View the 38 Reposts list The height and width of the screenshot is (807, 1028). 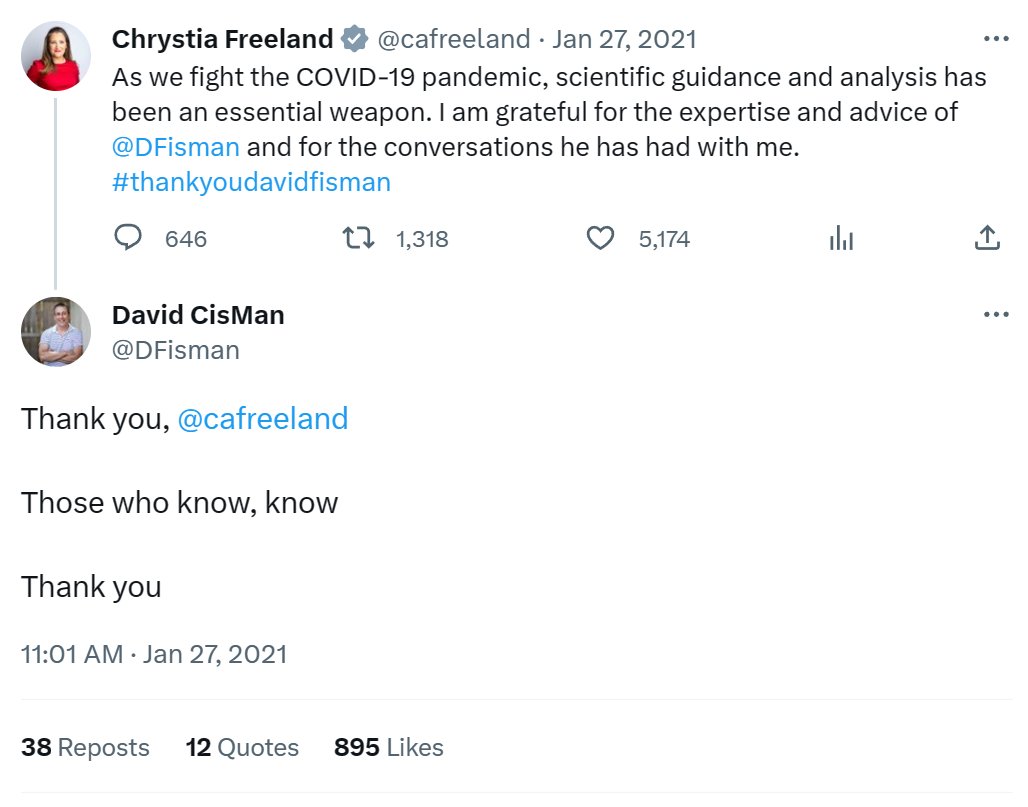[85, 747]
